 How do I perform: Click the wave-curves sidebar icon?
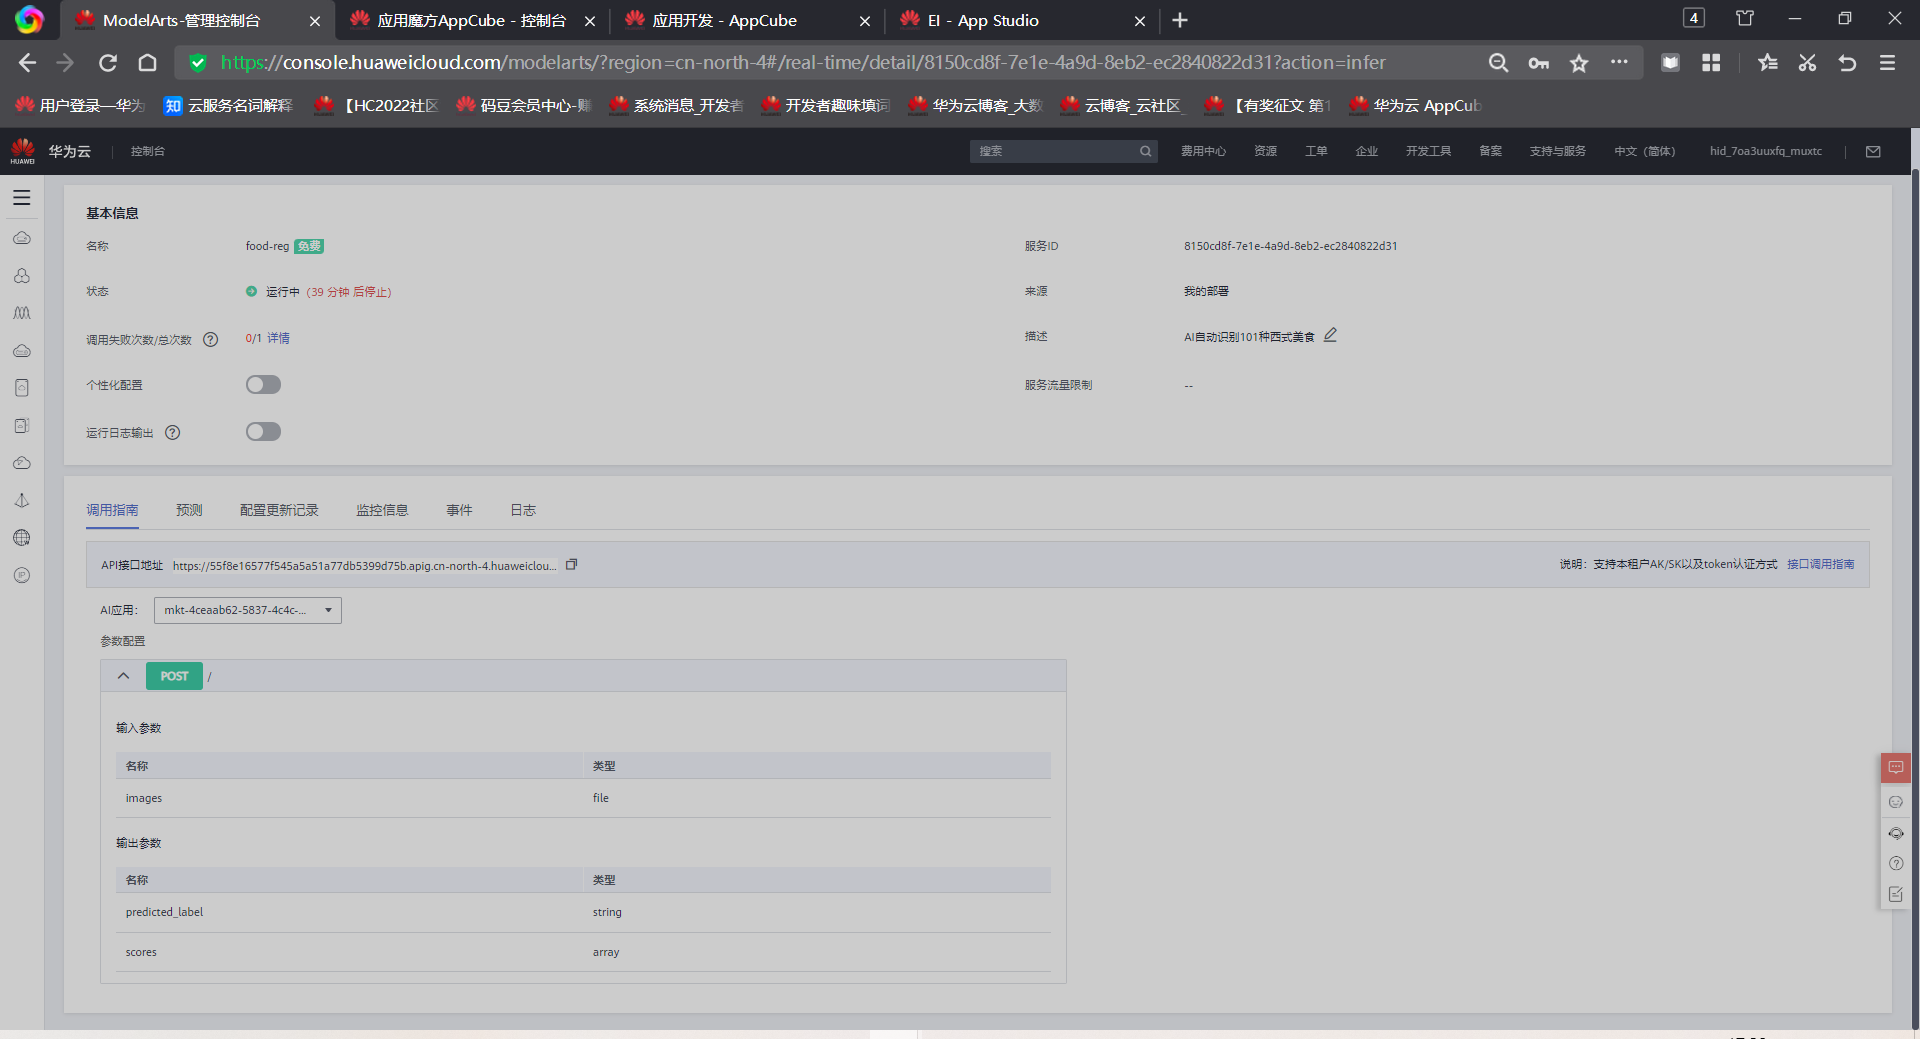[22, 313]
